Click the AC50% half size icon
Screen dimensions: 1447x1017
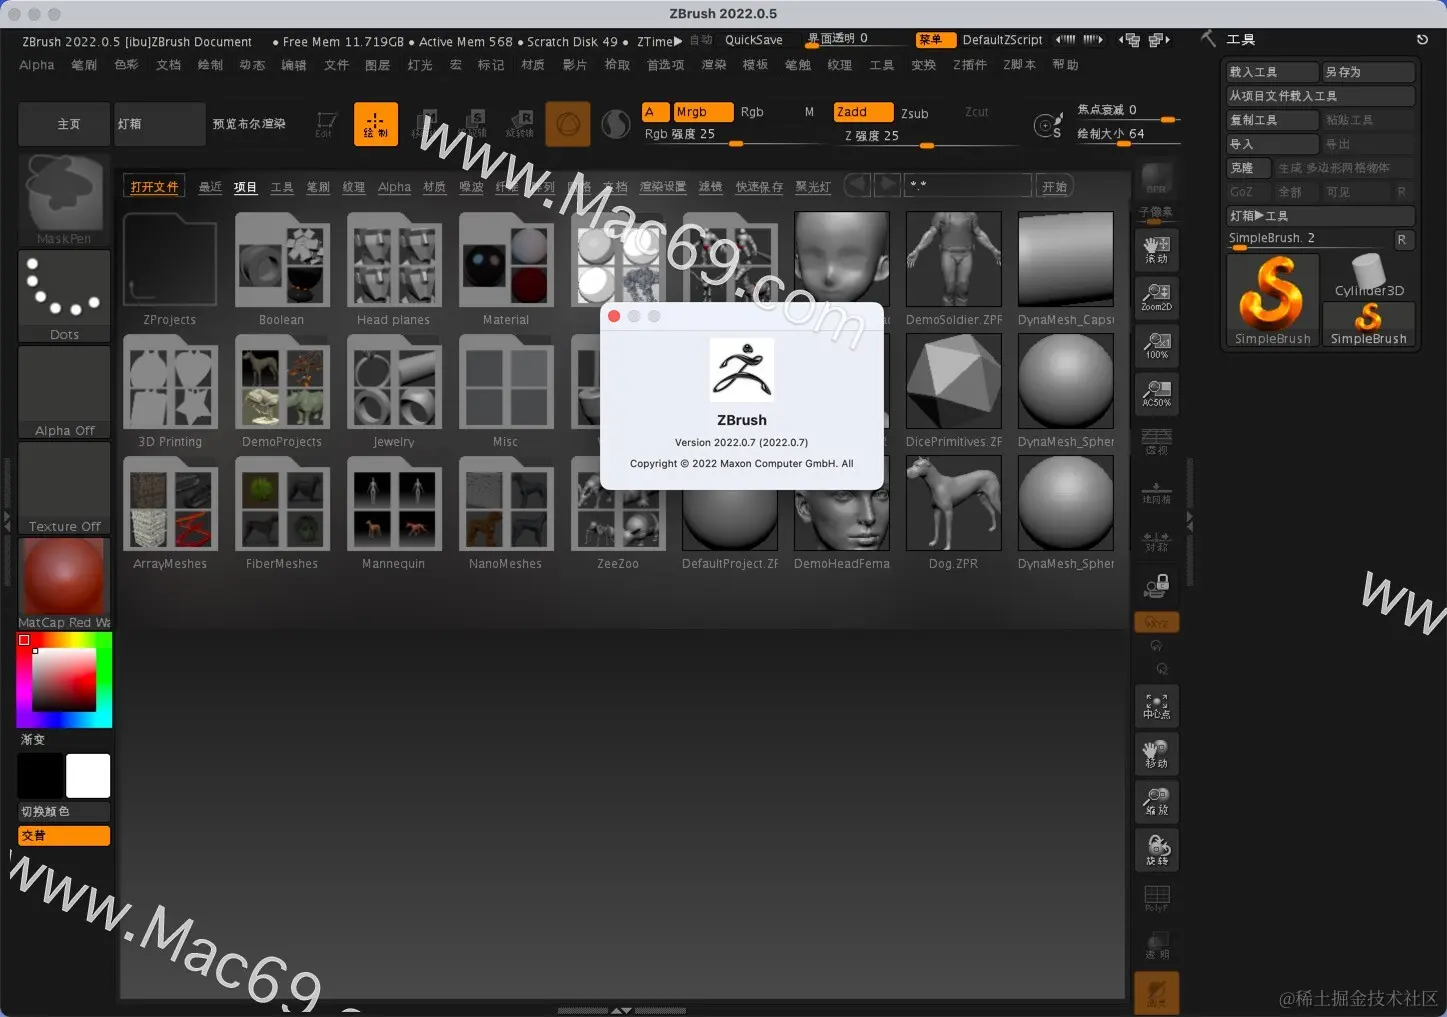[x=1157, y=393]
